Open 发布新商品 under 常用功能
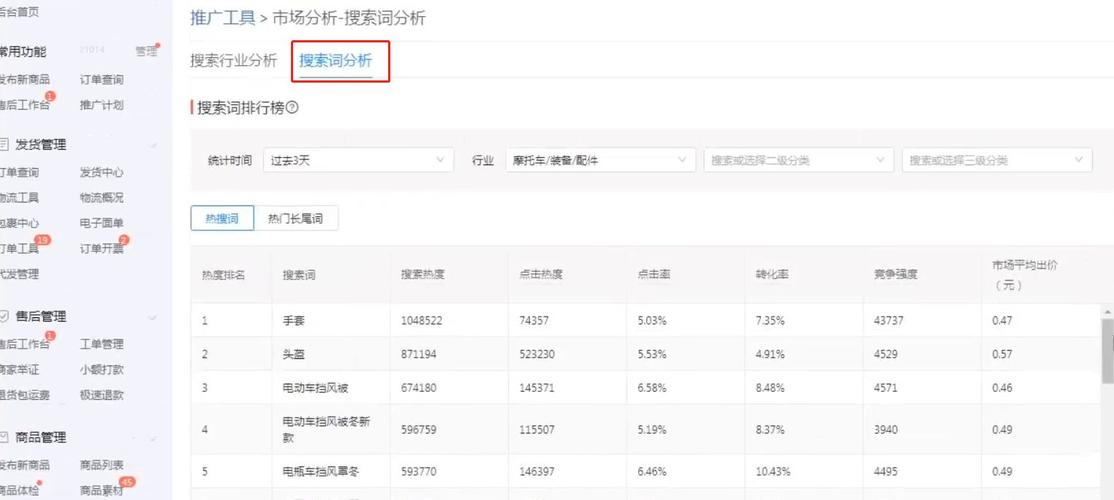Viewport: 1114px width, 500px height. 24,80
